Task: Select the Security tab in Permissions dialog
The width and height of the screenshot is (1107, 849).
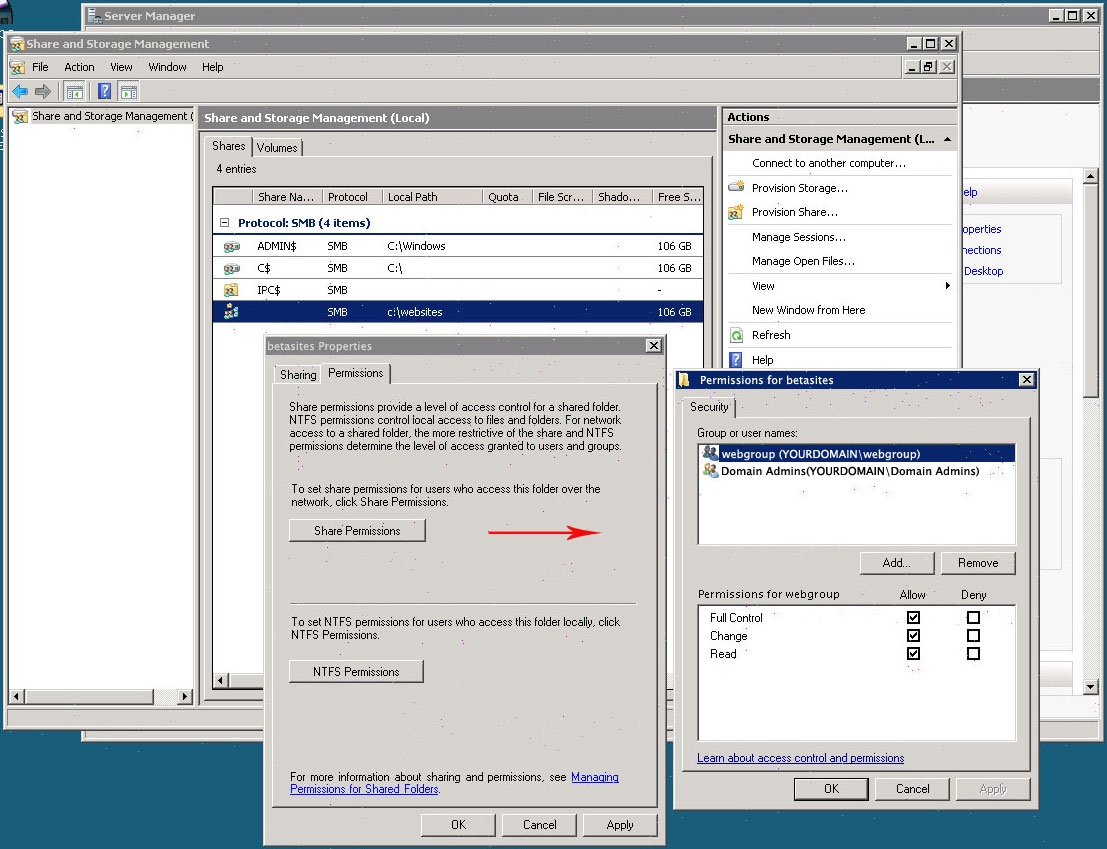Action: click(x=709, y=407)
